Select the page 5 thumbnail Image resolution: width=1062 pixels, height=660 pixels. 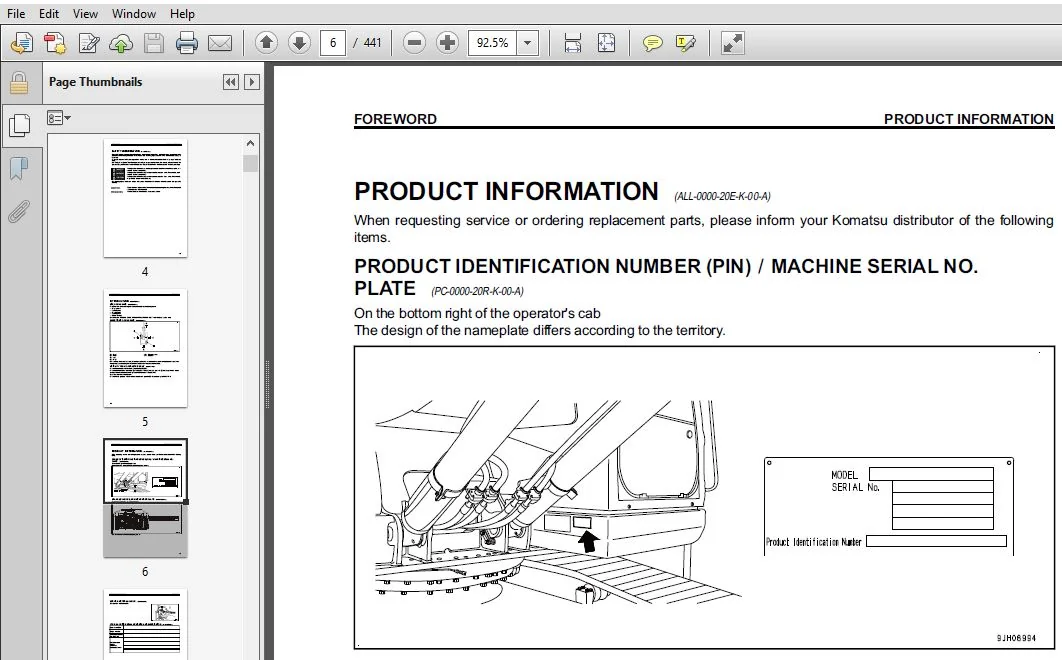tap(145, 348)
